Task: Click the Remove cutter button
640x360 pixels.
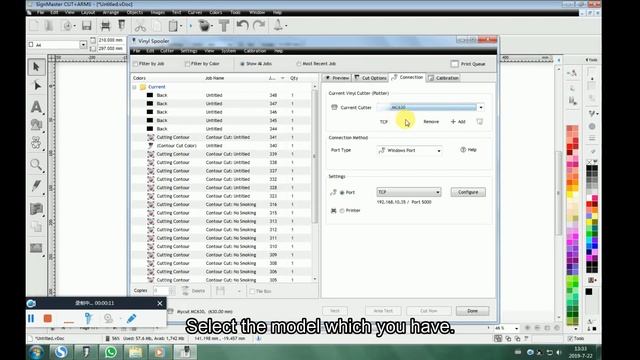Action: click(x=431, y=122)
